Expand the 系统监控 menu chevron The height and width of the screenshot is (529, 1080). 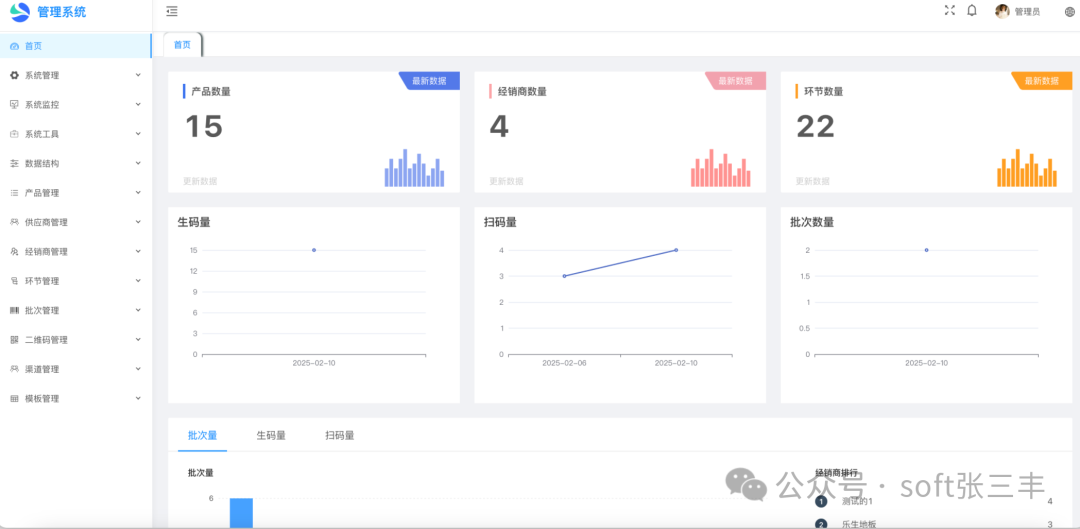pyautogui.click(x=138, y=104)
